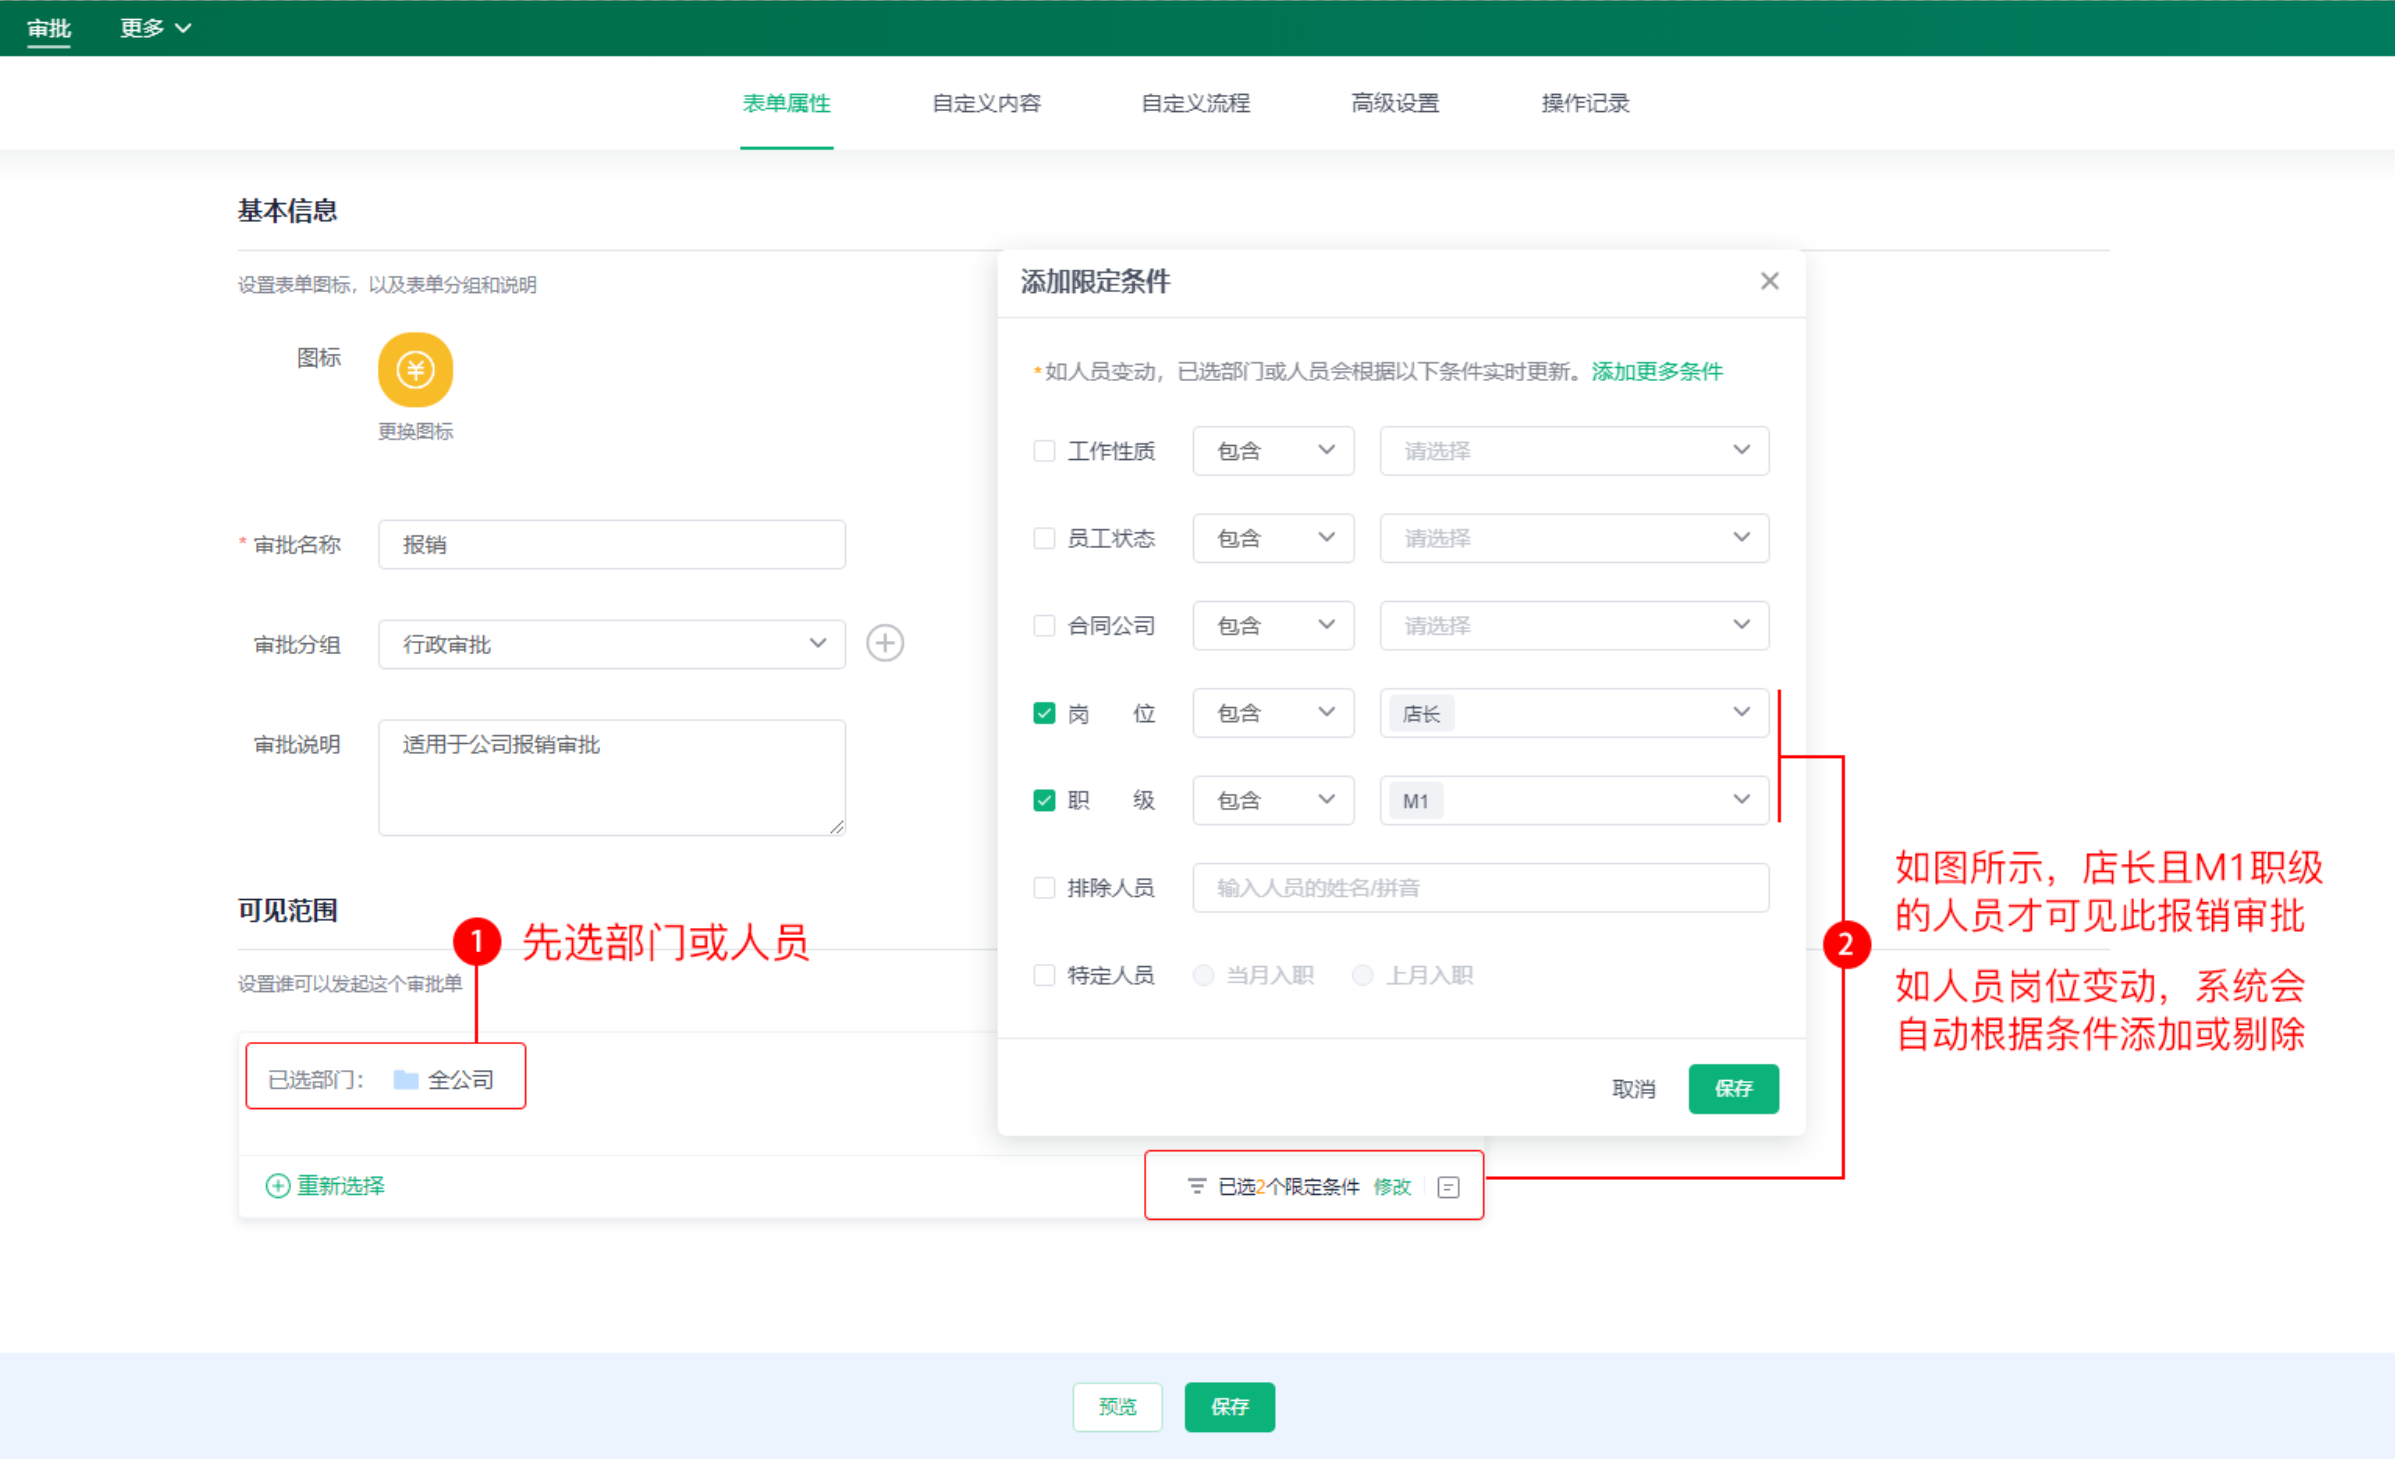The width and height of the screenshot is (2395, 1459).
Task: Select the 当月入职 radio option
Action: coord(1204,975)
